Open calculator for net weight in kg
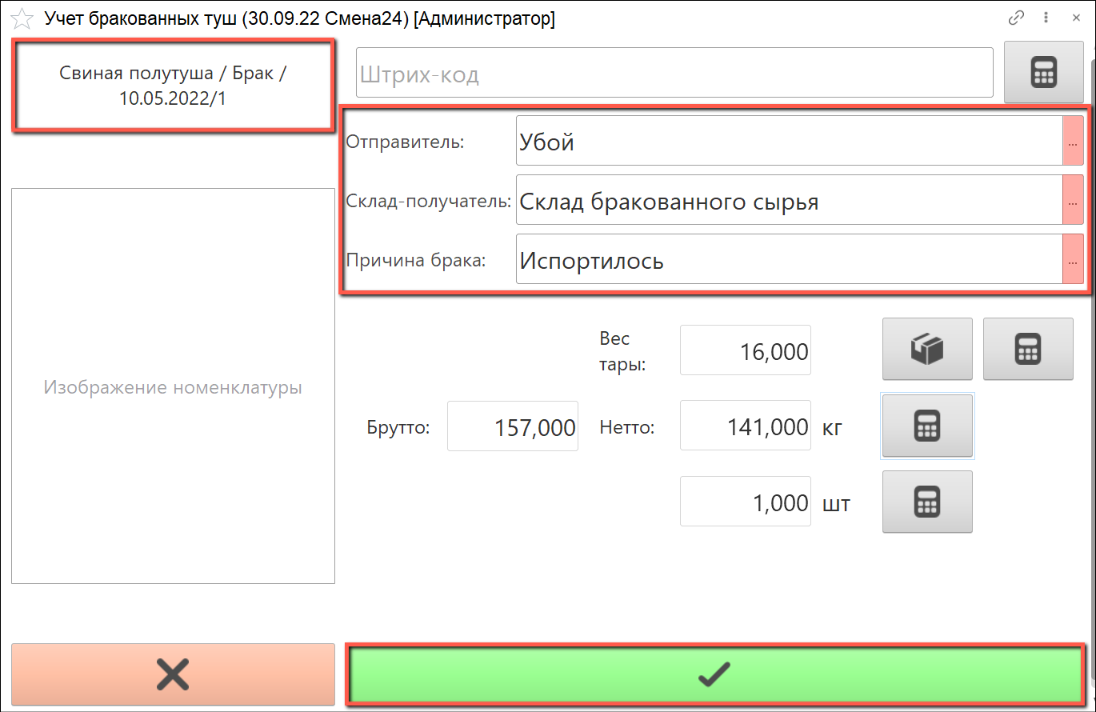Screen dimensions: 1096x712 coord(927,426)
